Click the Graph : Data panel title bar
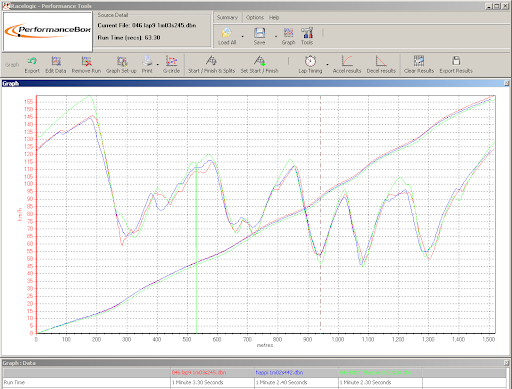The height and width of the screenshot is (389, 512). (x=256, y=363)
